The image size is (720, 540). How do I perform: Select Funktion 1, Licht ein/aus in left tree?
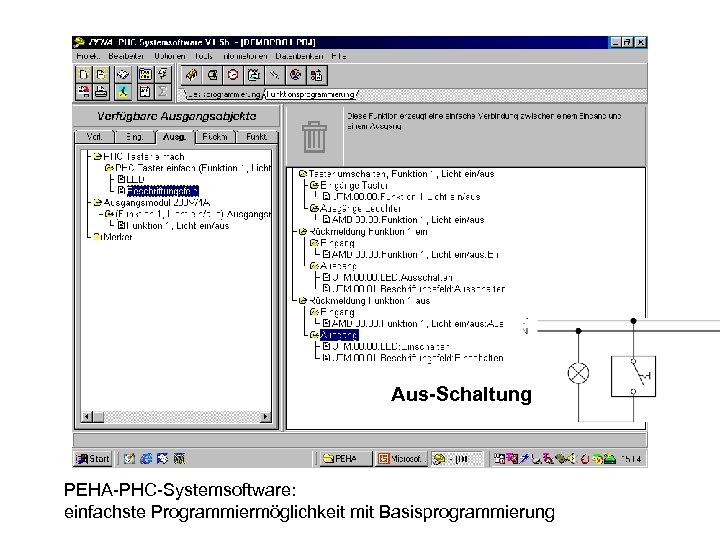click(x=178, y=225)
